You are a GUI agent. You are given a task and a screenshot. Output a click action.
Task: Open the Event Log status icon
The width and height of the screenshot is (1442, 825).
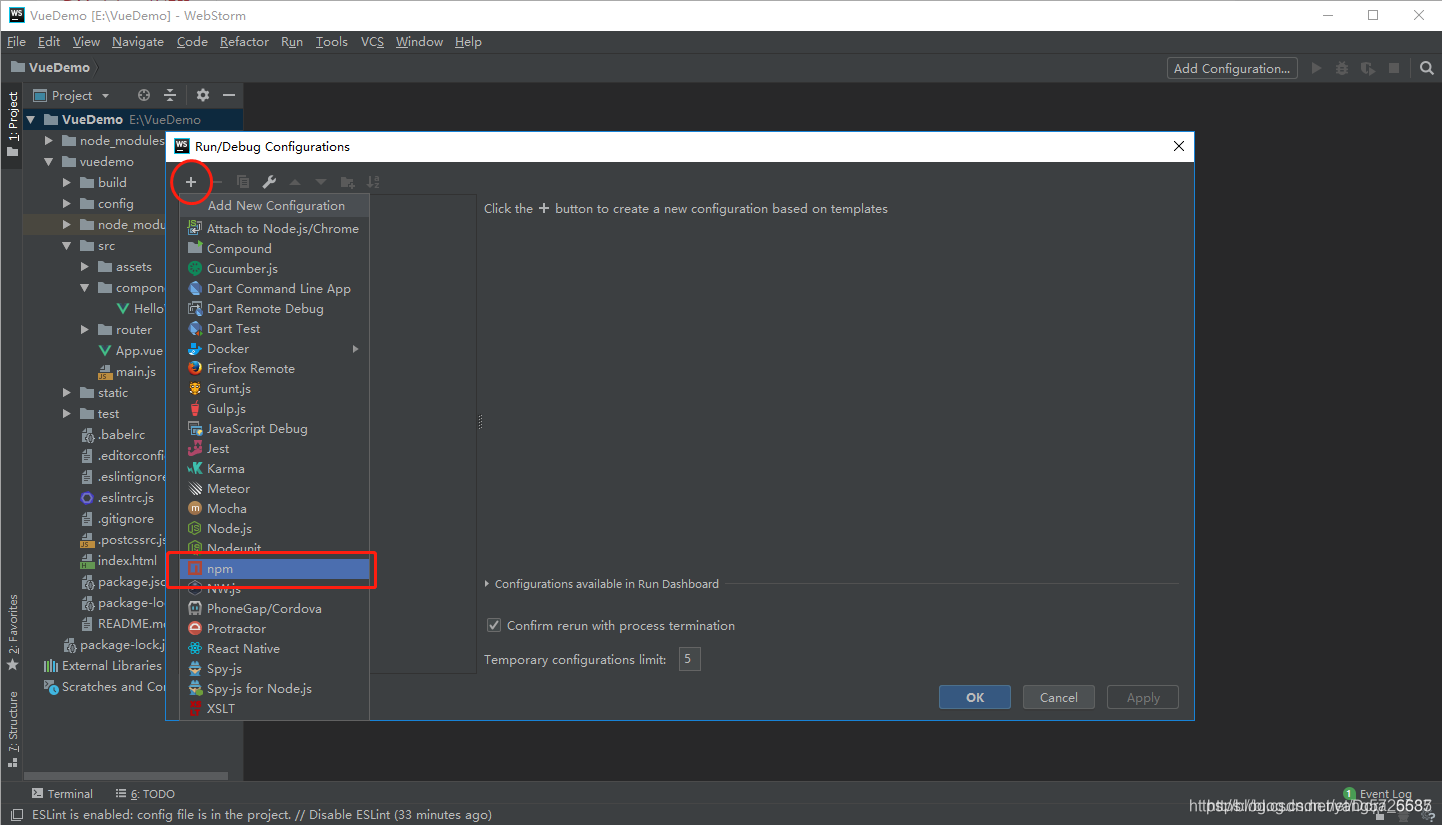(1349, 794)
